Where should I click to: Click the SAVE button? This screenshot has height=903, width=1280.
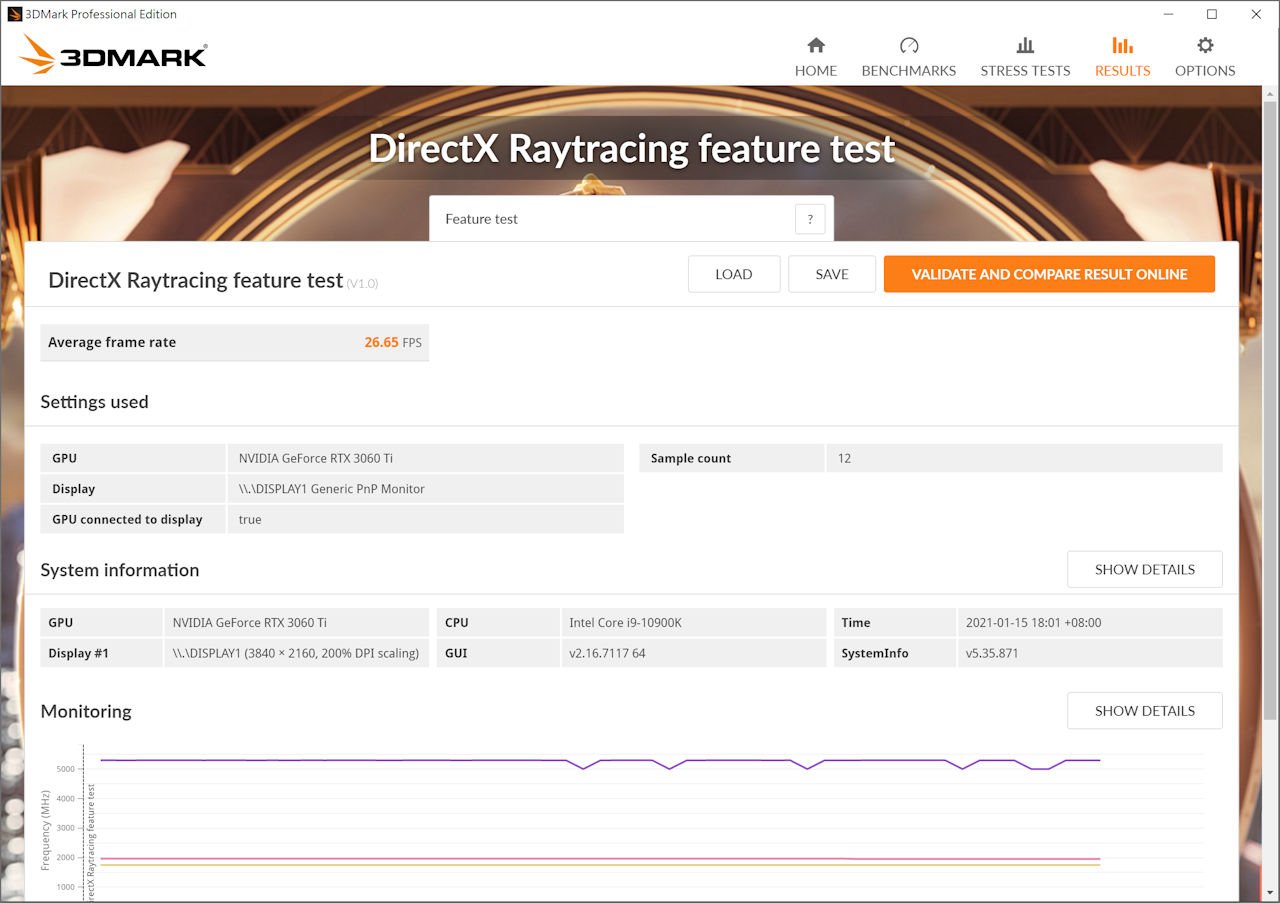tap(832, 274)
